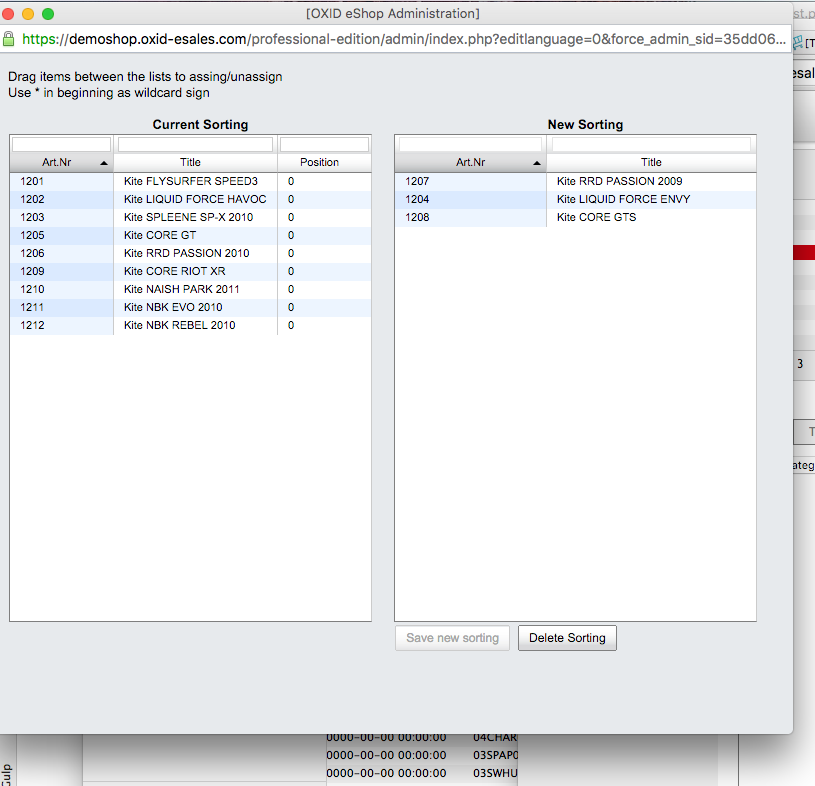The image size is (815, 786).
Task: Select Kite FLYSURFER SPEED3 row
Action: [x=190, y=182]
